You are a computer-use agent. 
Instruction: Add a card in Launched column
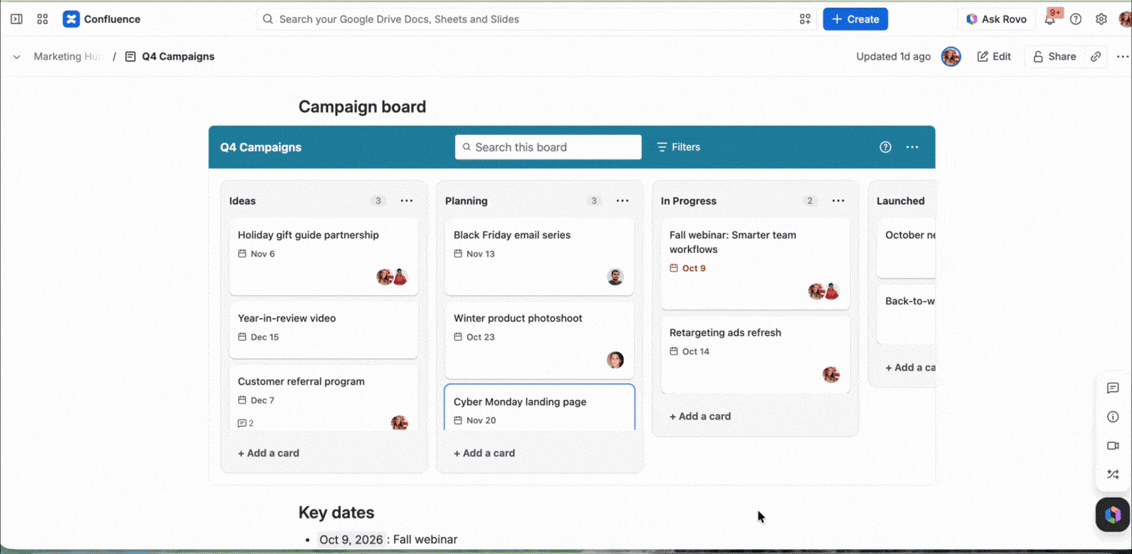(x=910, y=367)
